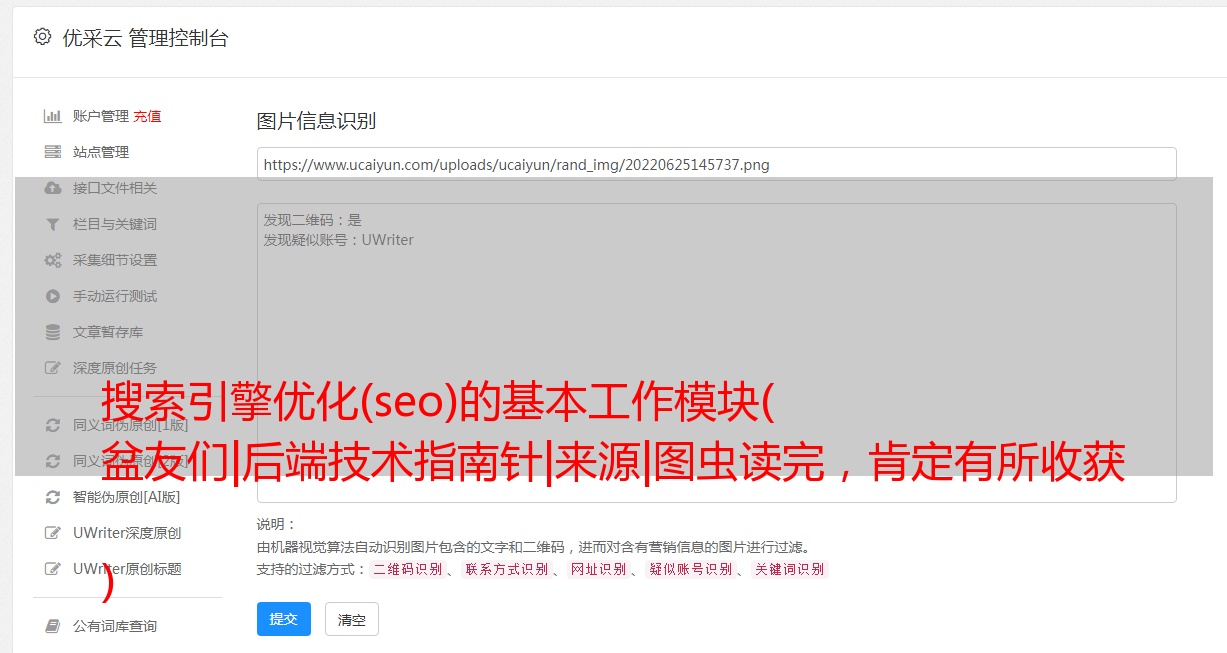
Task: Click the play icon for 手动运行测试
Action: (x=53, y=296)
